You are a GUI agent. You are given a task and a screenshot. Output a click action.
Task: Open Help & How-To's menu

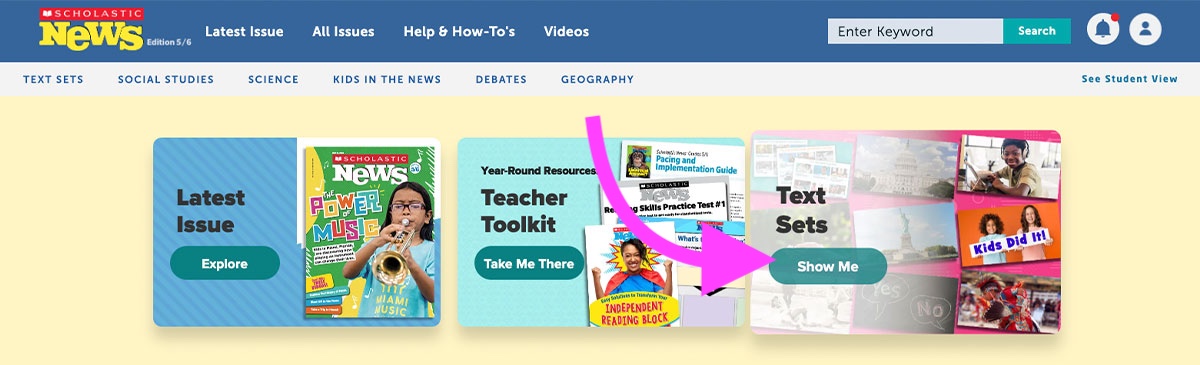coord(459,31)
